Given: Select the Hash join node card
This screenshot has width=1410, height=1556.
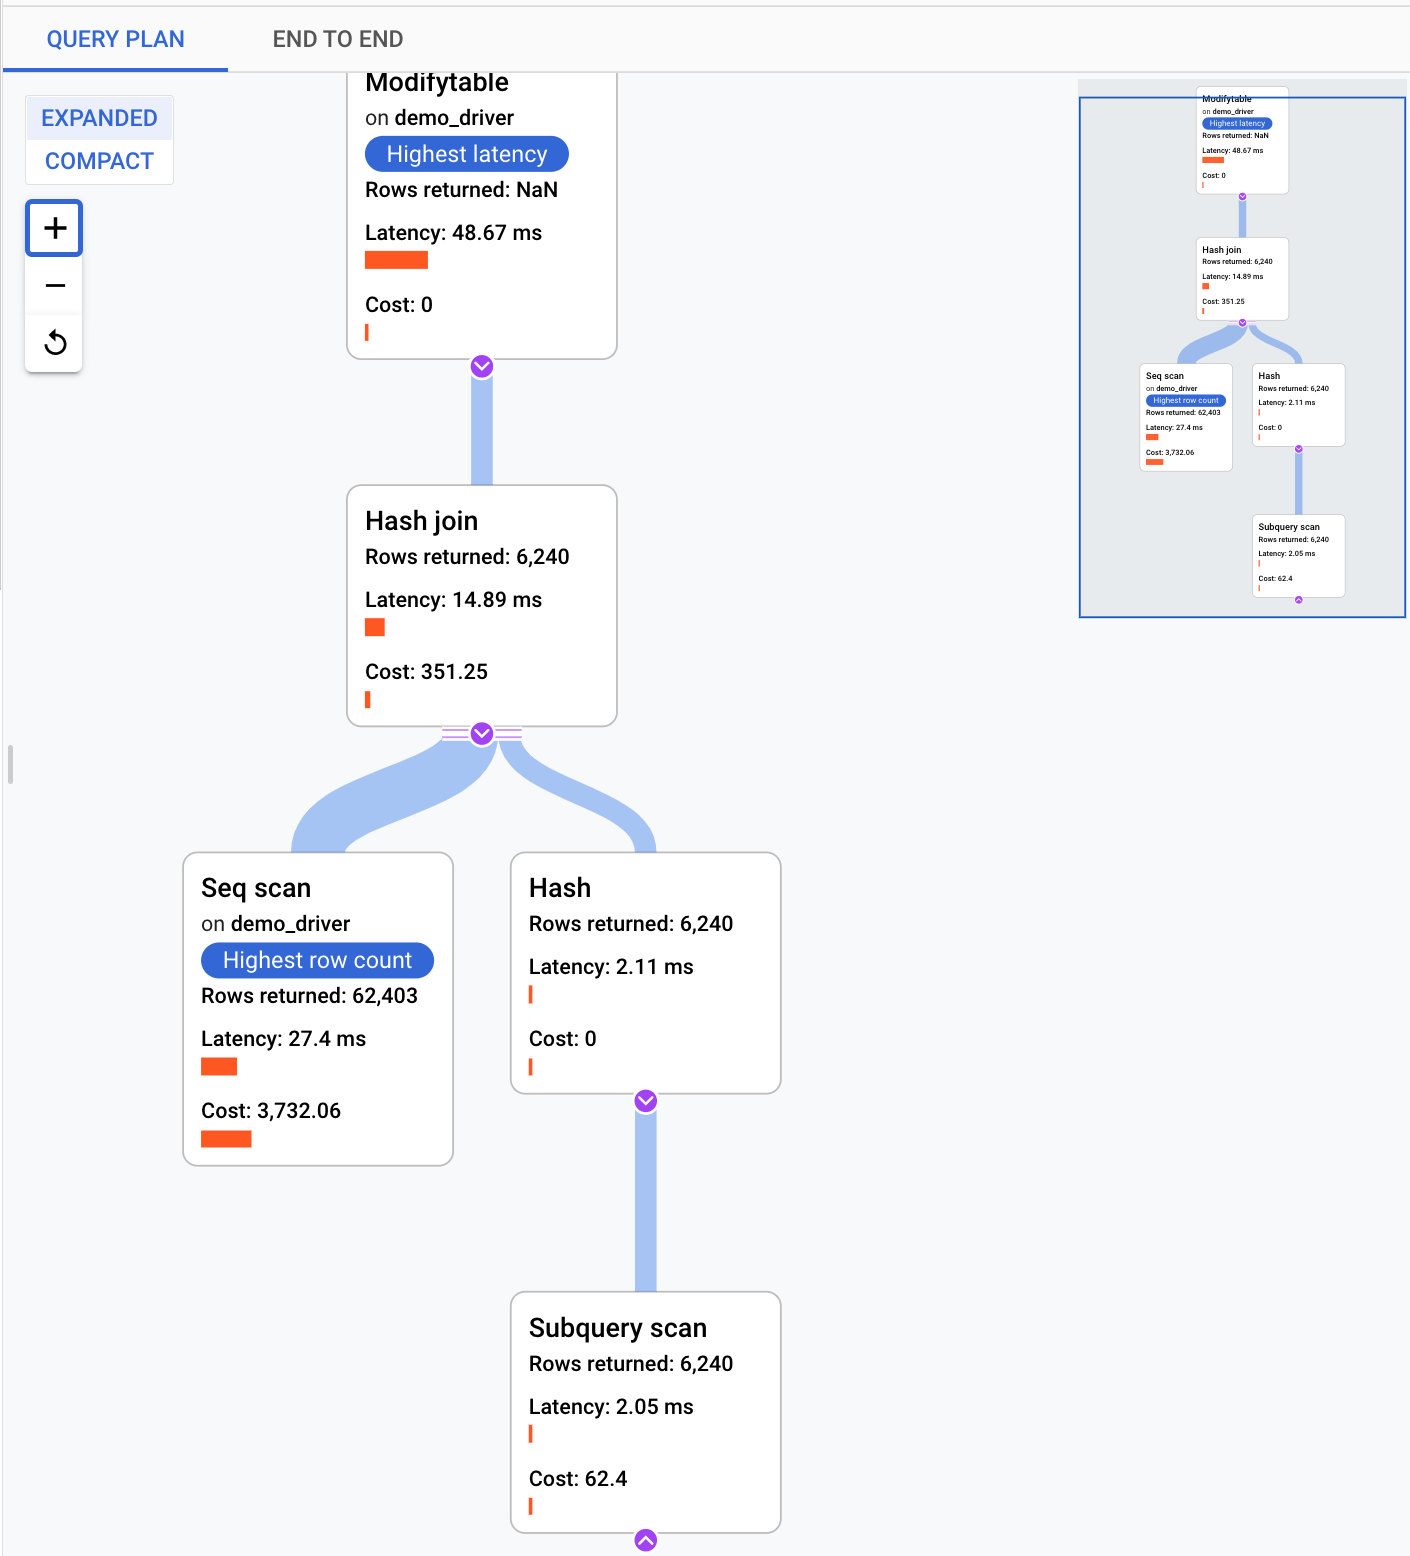Looking at the screenshot, I should tap(481, 605).
